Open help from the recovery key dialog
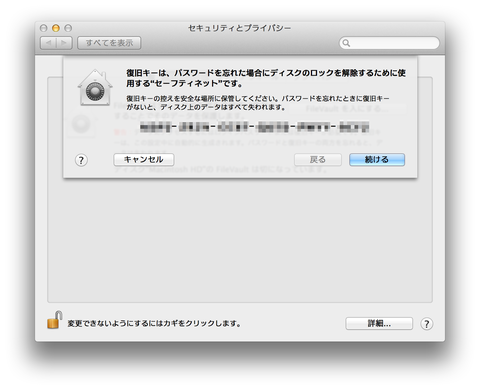480x390 pixels. point(81,160)
